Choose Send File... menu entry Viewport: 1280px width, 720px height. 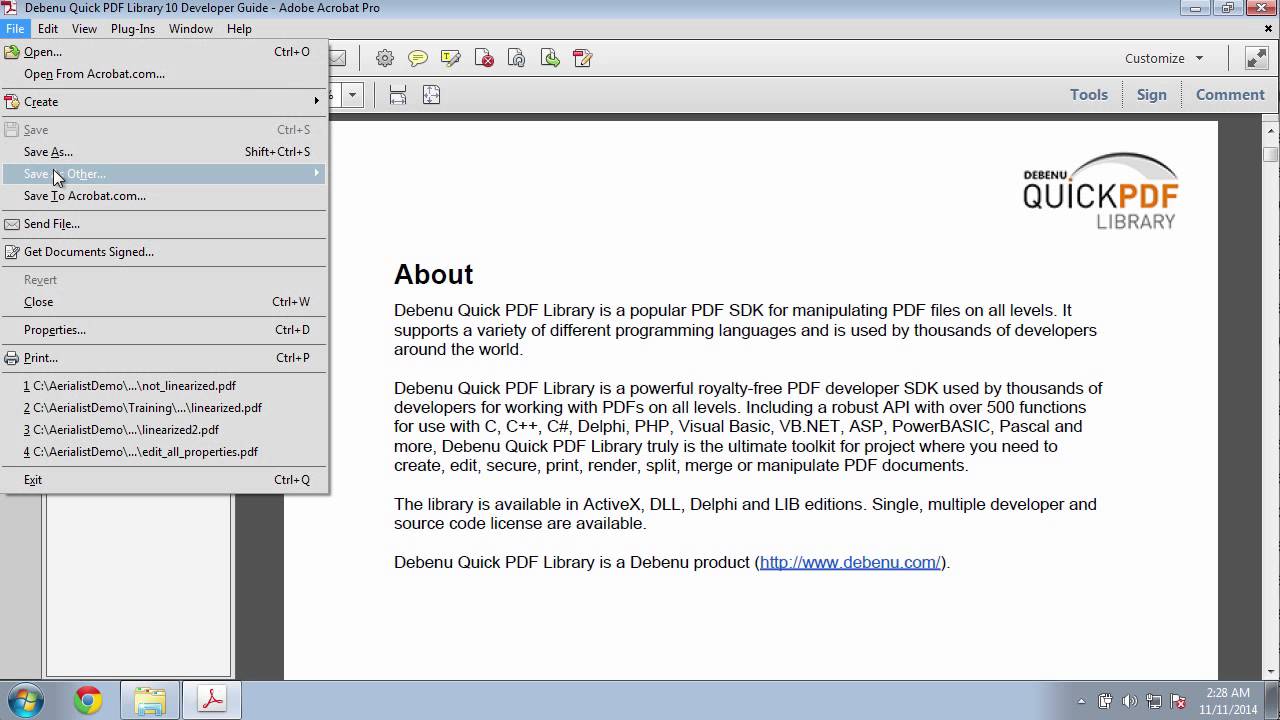coord(164,224)
